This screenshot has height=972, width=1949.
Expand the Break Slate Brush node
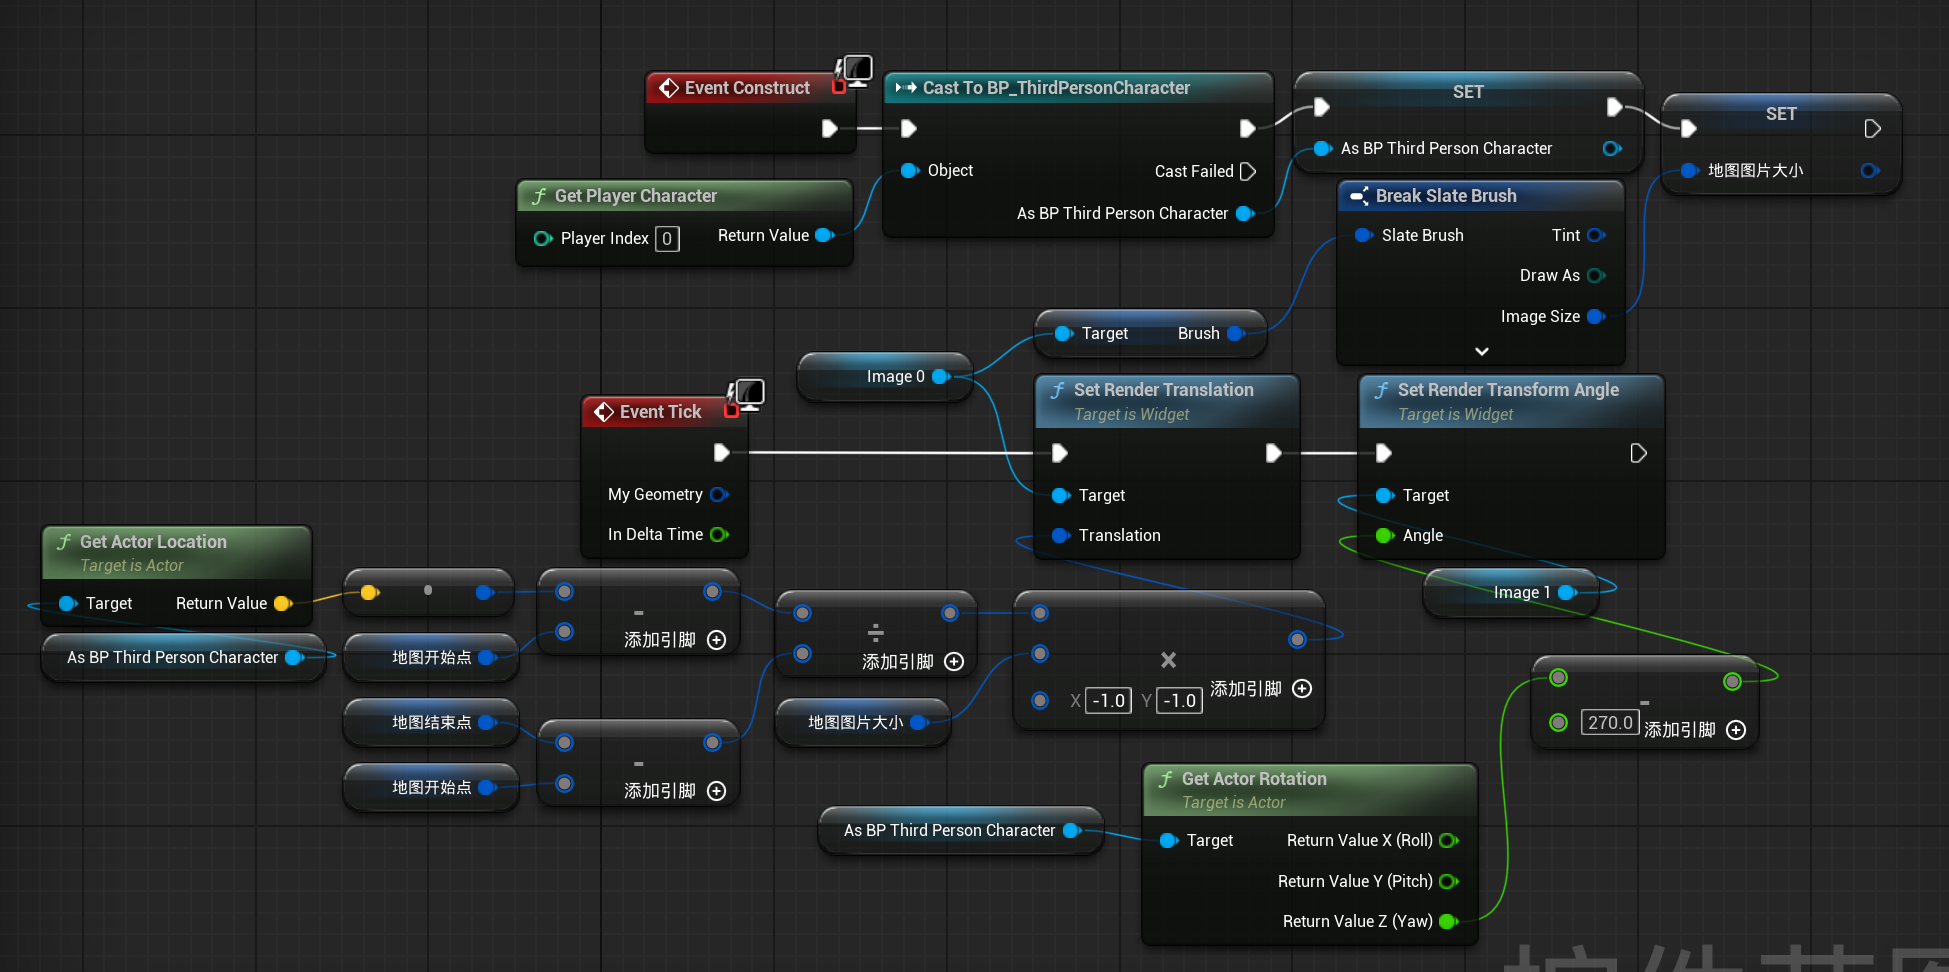[x=1481, y=351]
